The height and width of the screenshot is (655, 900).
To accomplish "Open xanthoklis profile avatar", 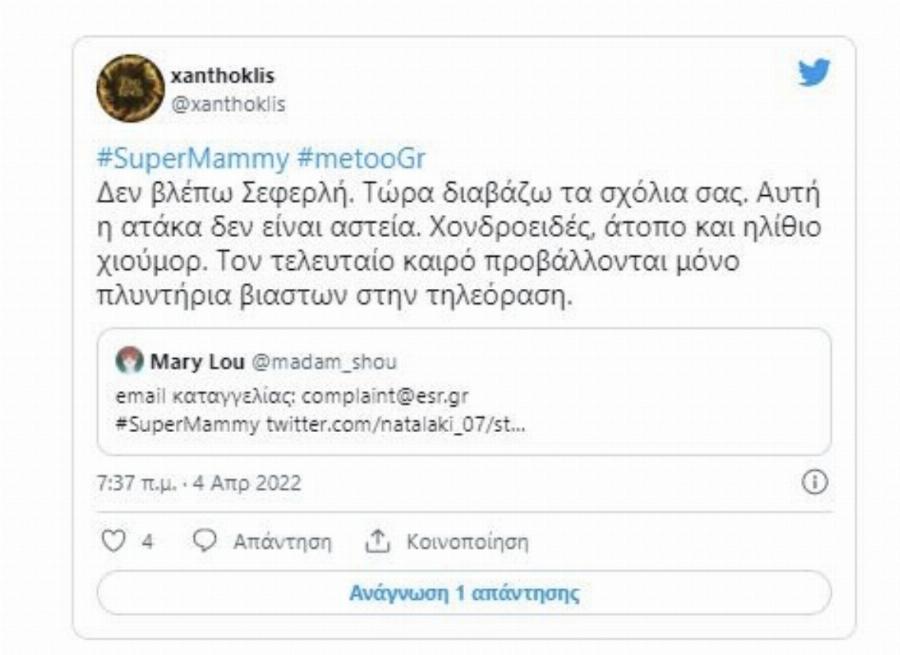I will [129, 84].
